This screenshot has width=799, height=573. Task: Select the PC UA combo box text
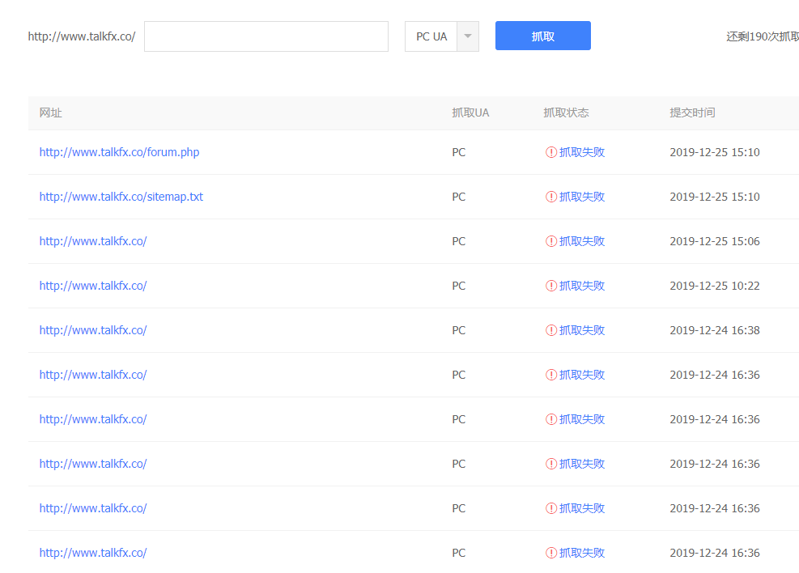(431, 37)
